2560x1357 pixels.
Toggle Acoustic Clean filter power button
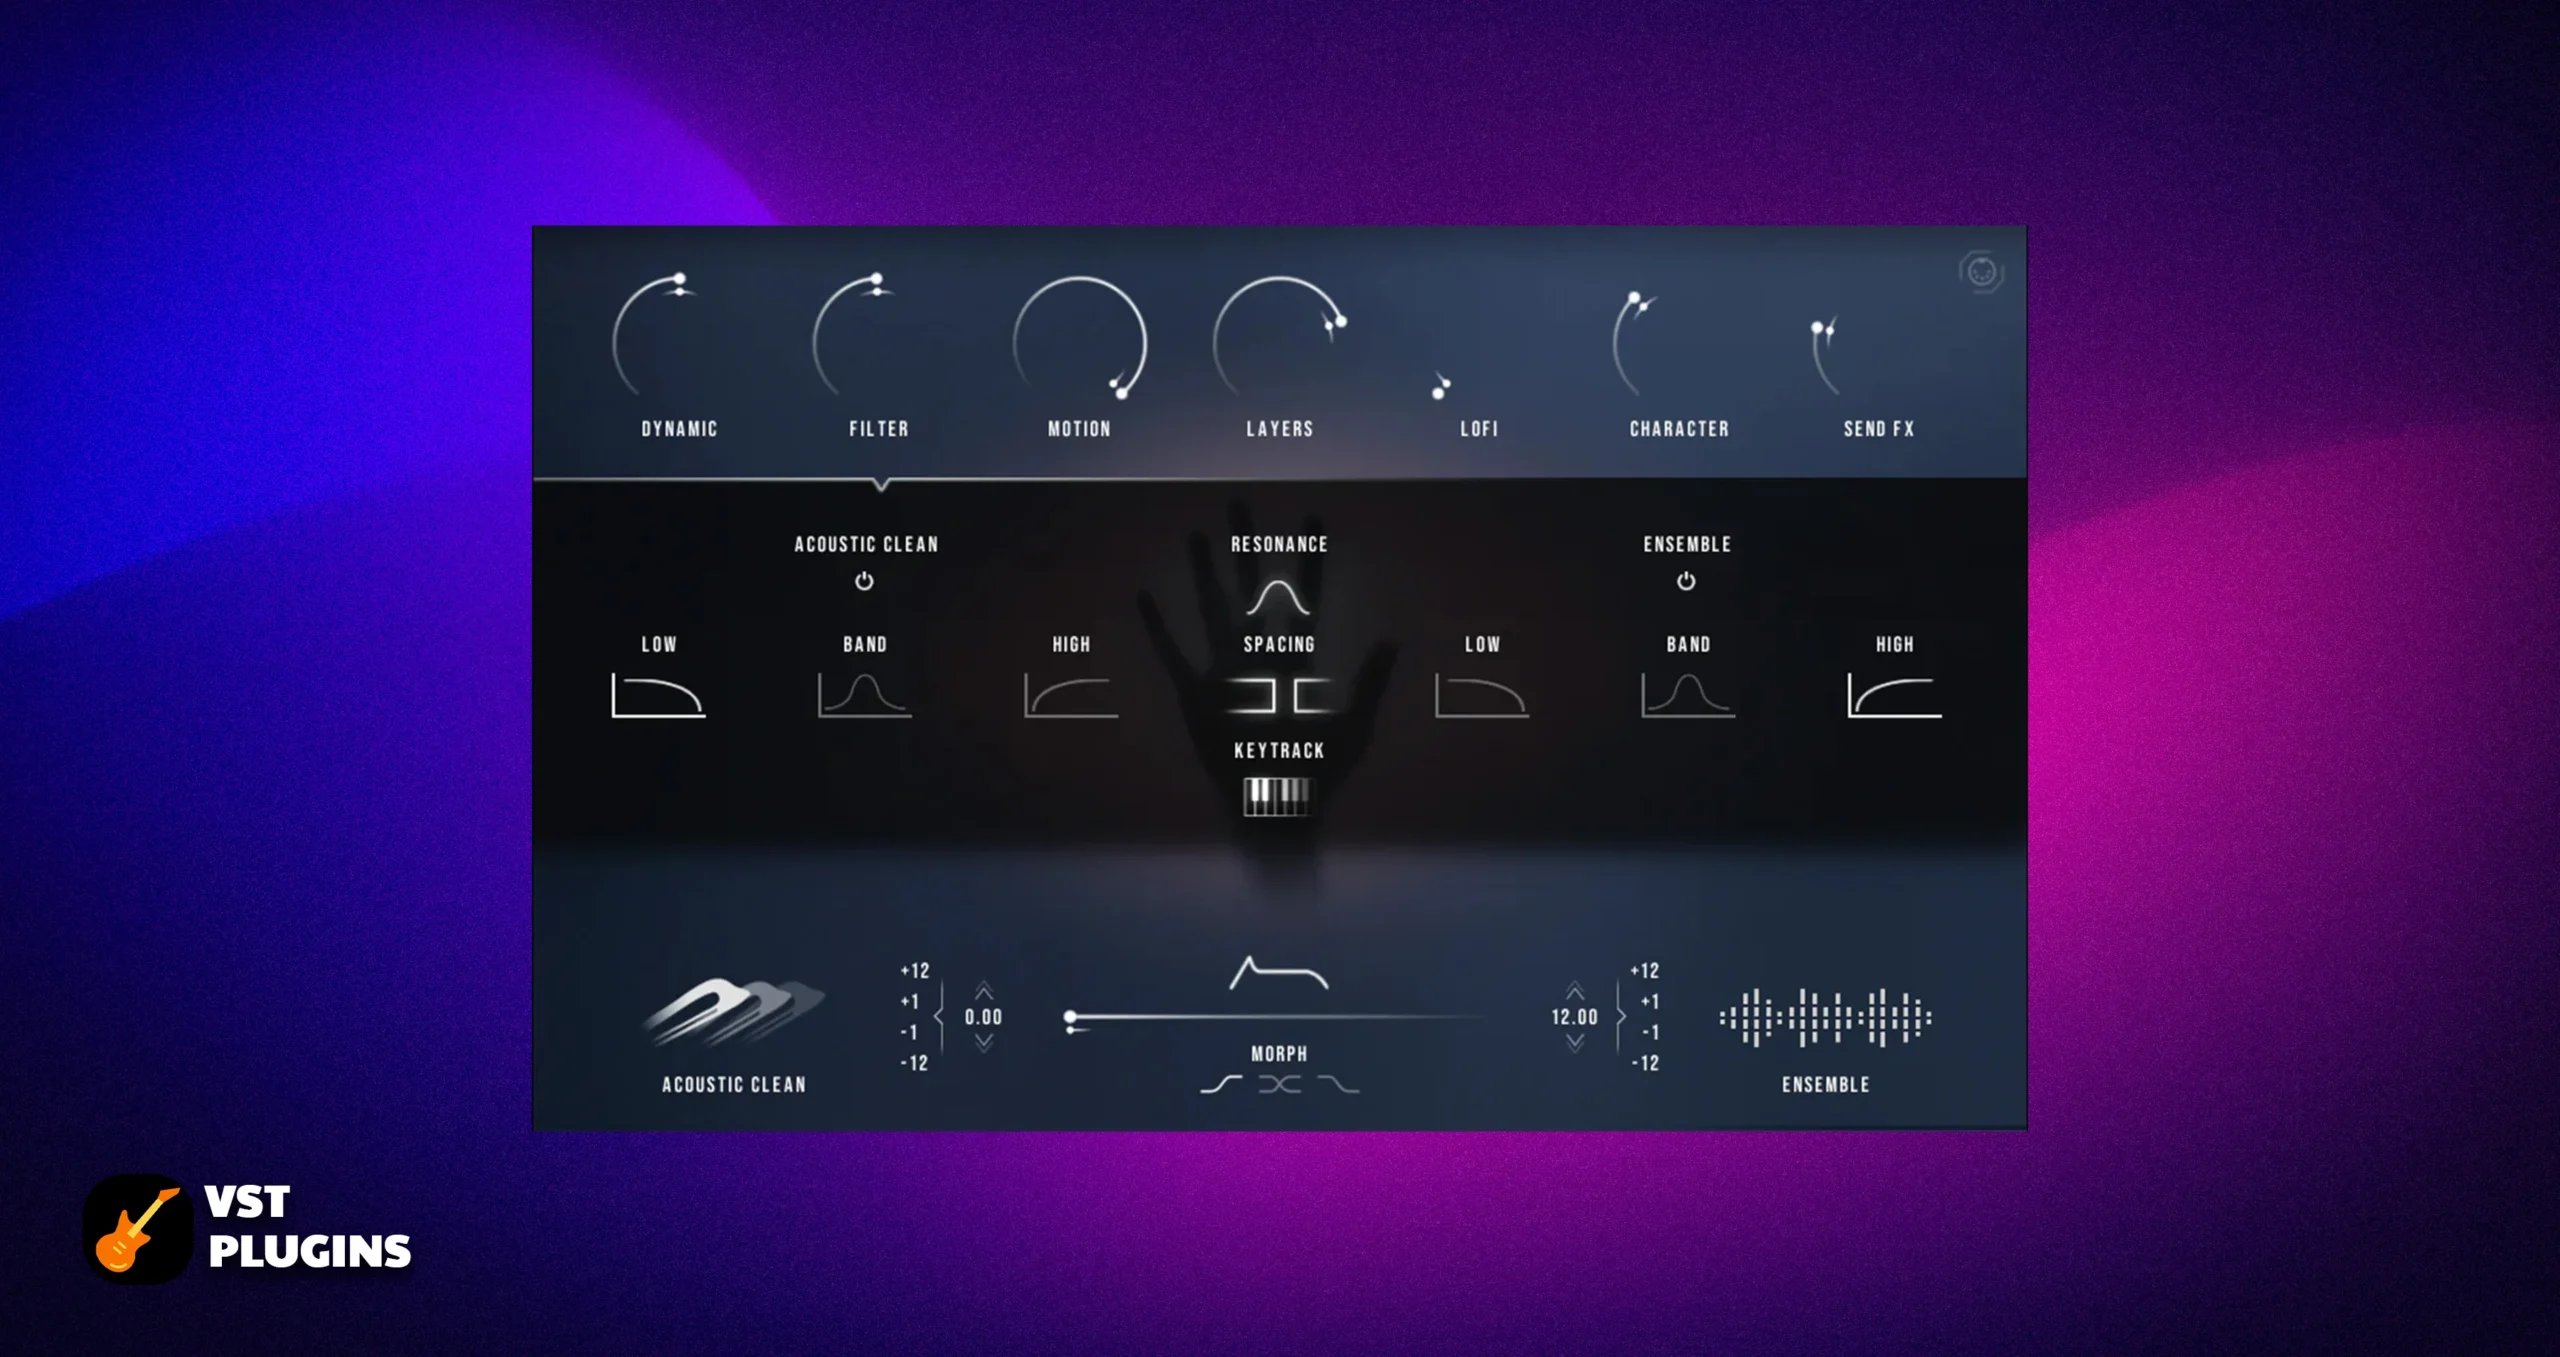[864, 581]
